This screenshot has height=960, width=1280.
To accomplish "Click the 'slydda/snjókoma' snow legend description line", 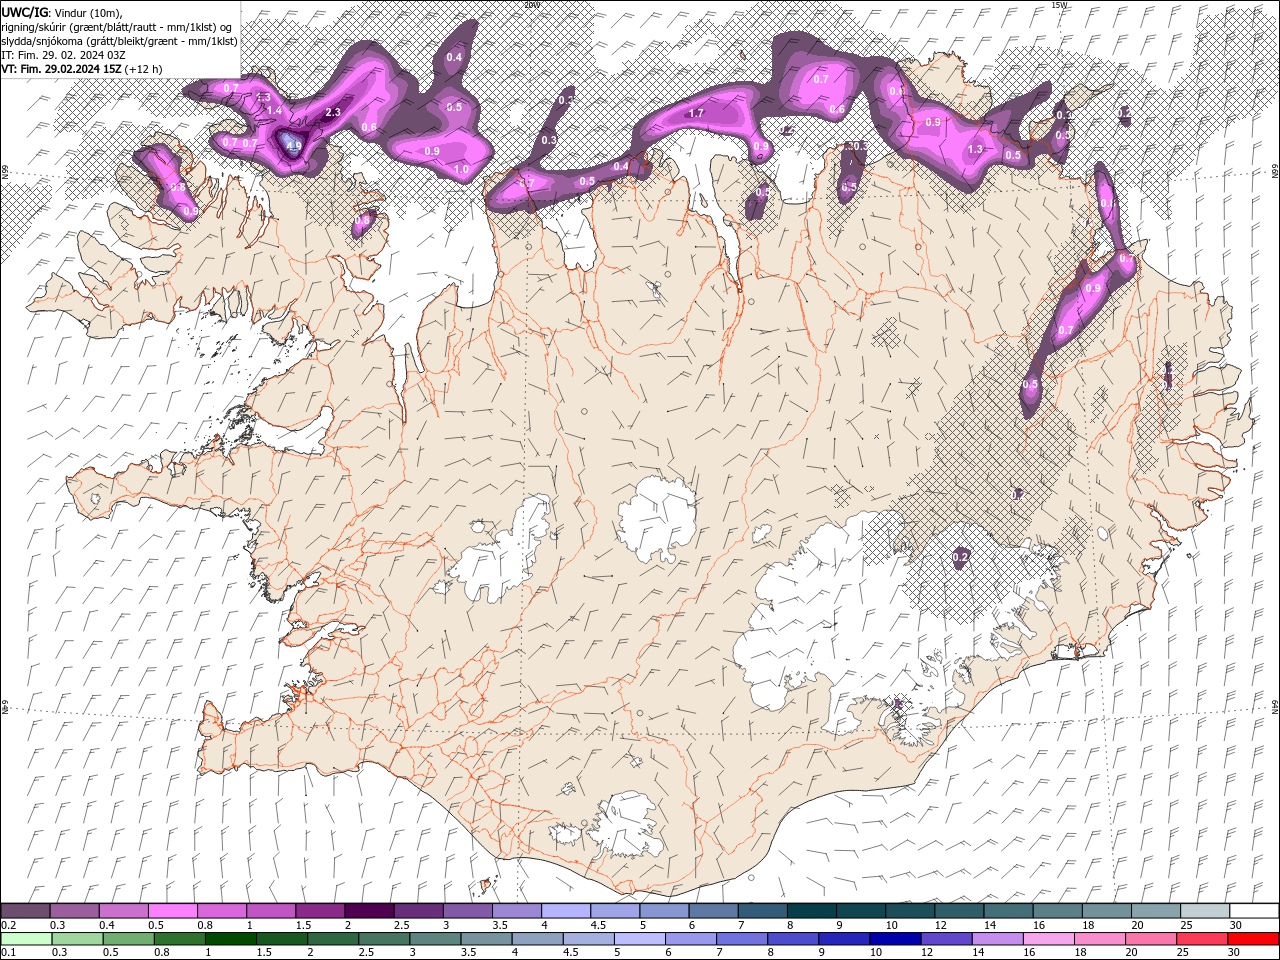I will click(x=119, y=41).
